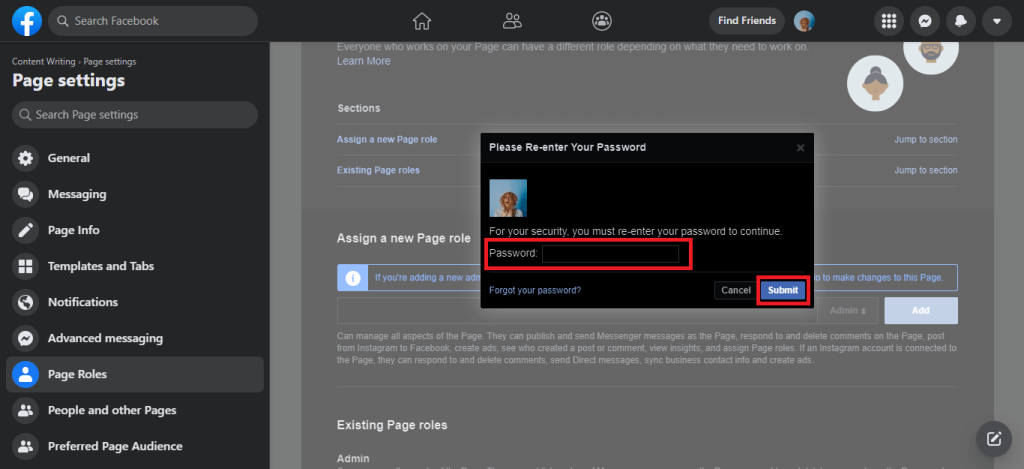The width and height of the screenshot is (1024, 469).
Task: Click the info icon in blue notice
Action: point(353,278)
